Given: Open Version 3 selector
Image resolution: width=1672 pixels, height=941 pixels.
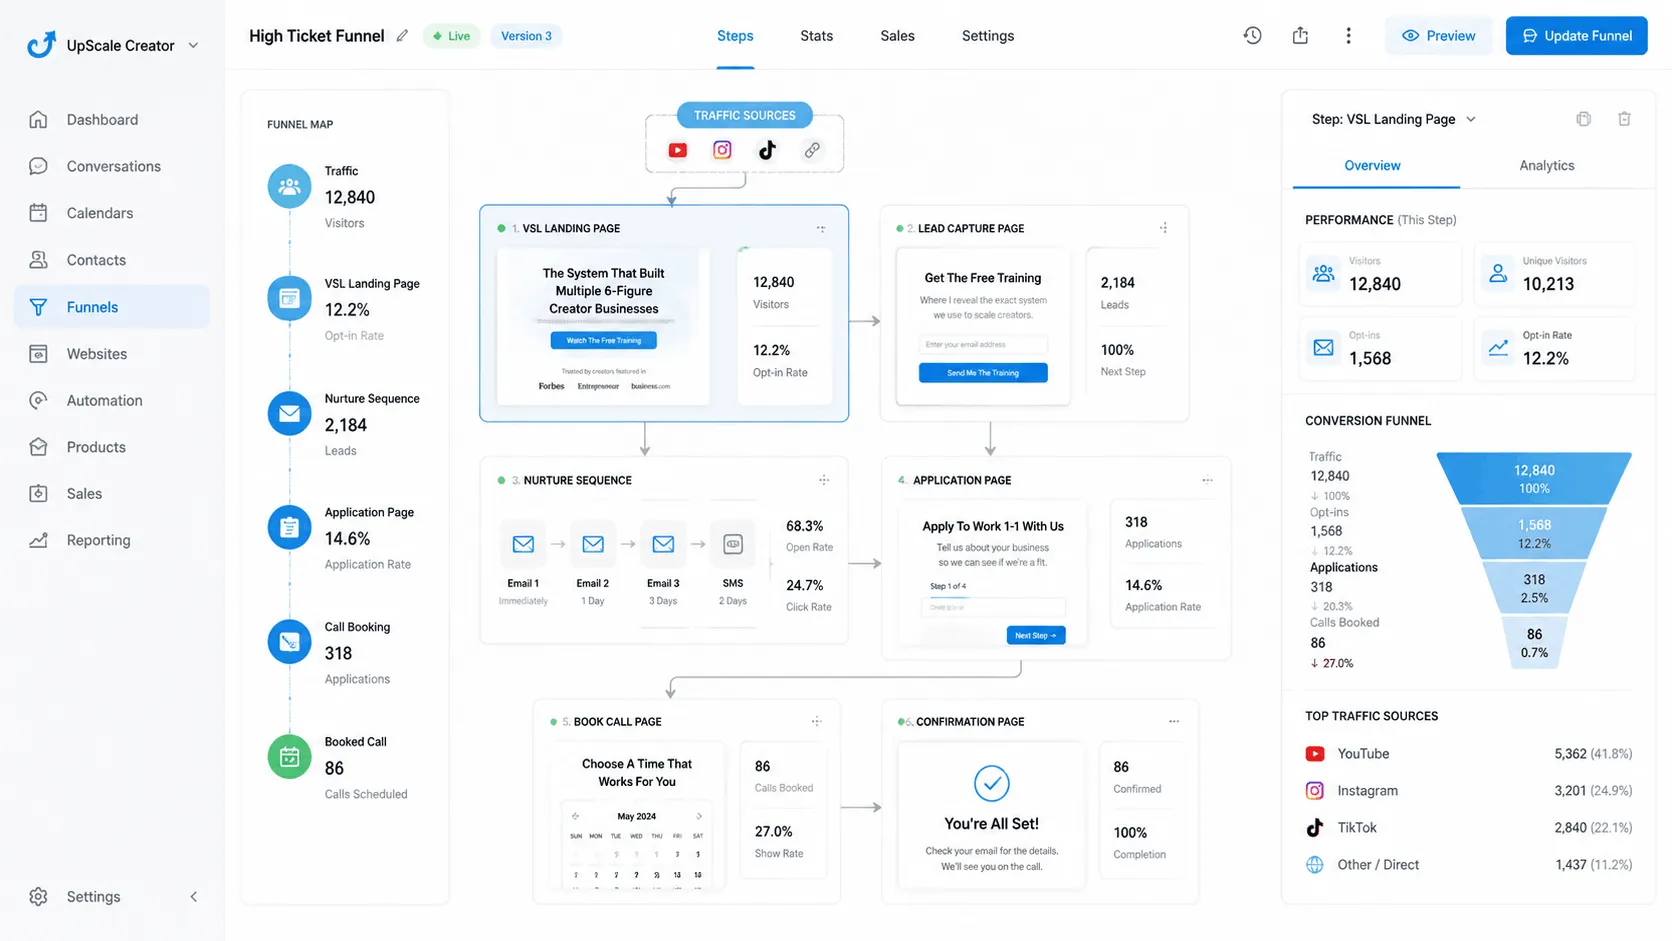Looking at the screenshot, I should pos(526,36).
